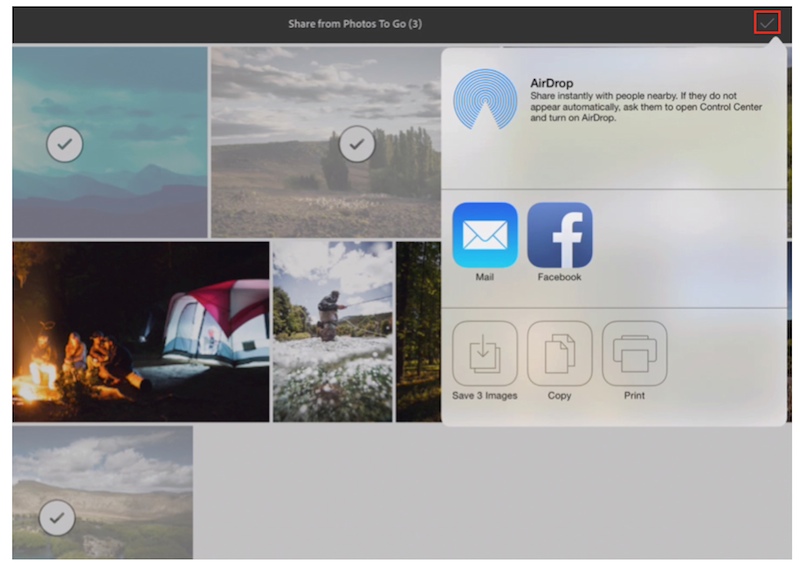The height and width of the screenshot is (567, 801).
Task: Click the AirDrop heading text
Action: tap(552, 83)
